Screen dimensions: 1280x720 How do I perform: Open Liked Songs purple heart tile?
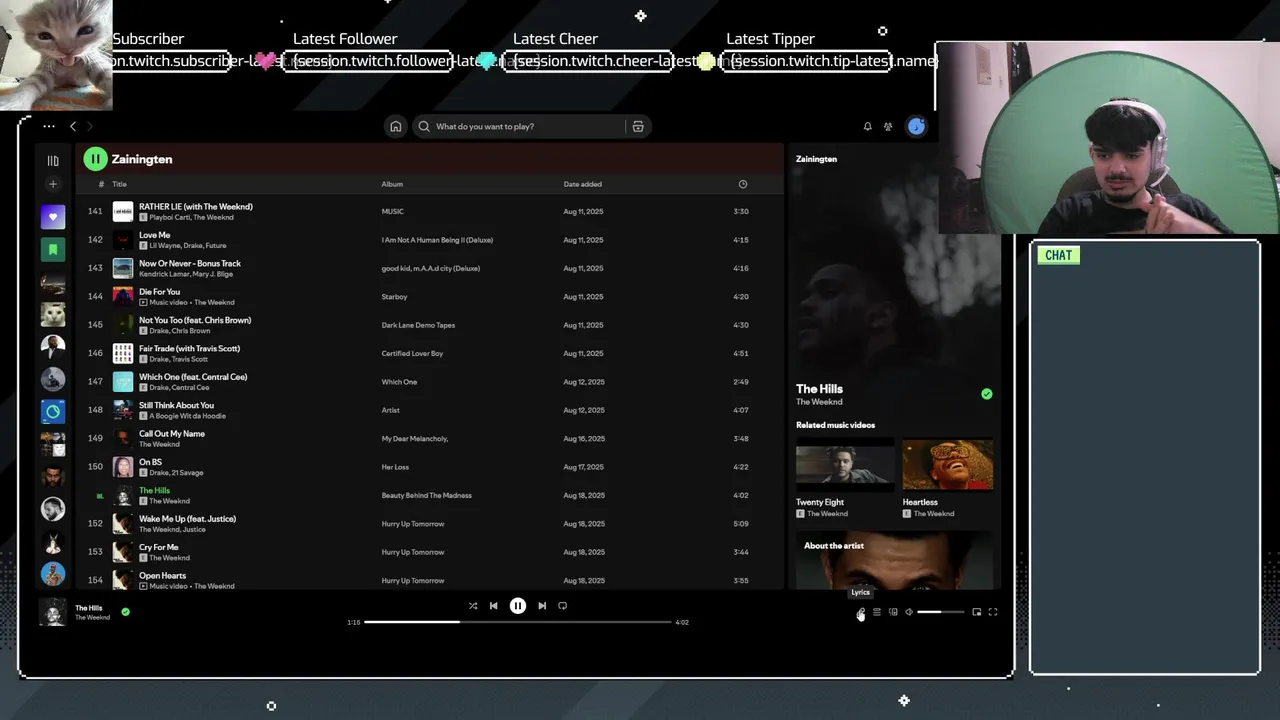pos(53,216)
